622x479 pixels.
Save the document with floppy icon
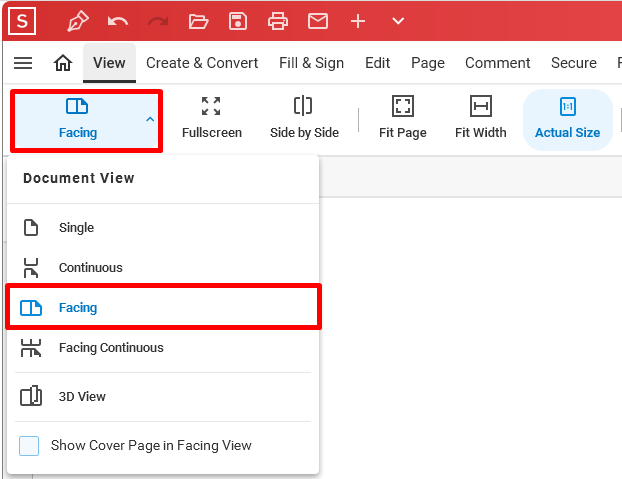click(238, 21)
